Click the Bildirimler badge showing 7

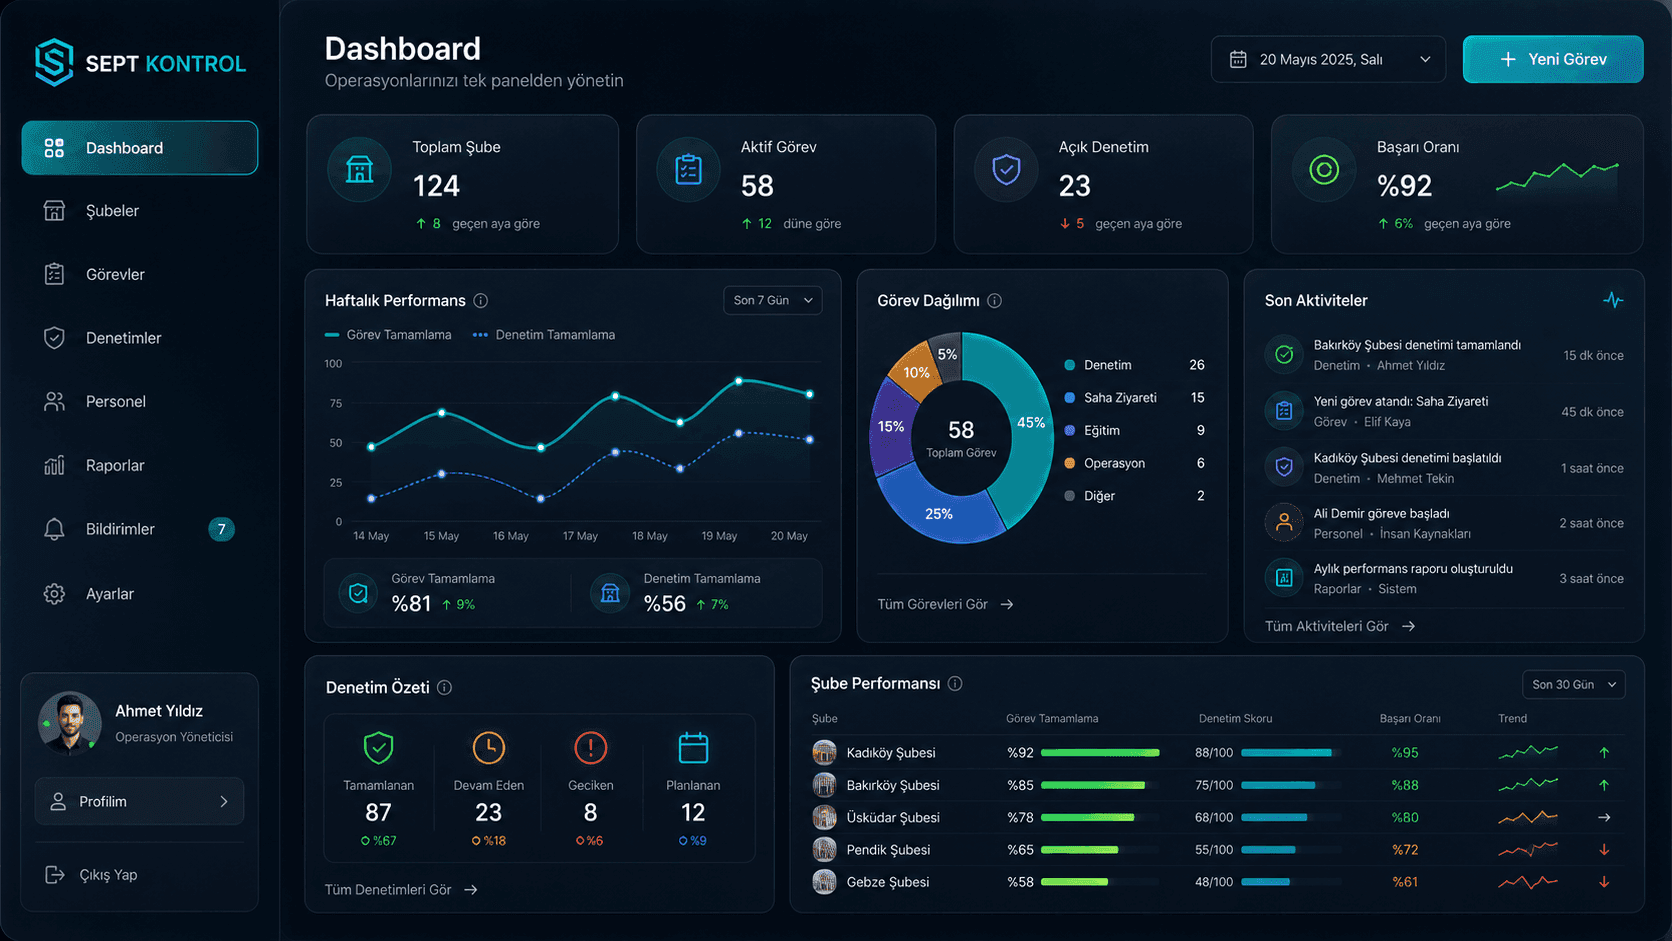click(221, 529)
